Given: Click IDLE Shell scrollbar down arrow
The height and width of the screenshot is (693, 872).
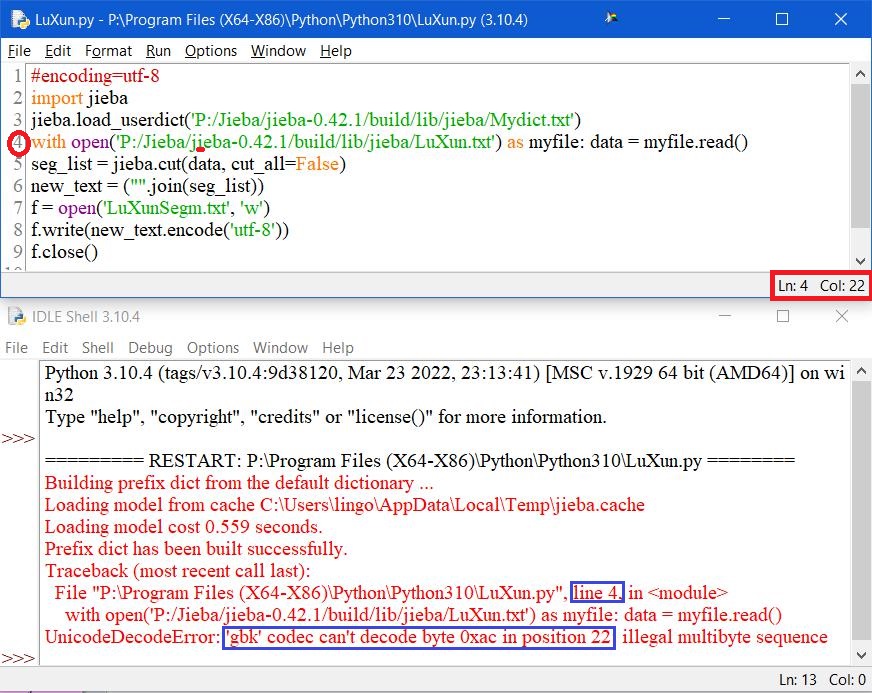Looking at the screenshot, I should point(861,655).
